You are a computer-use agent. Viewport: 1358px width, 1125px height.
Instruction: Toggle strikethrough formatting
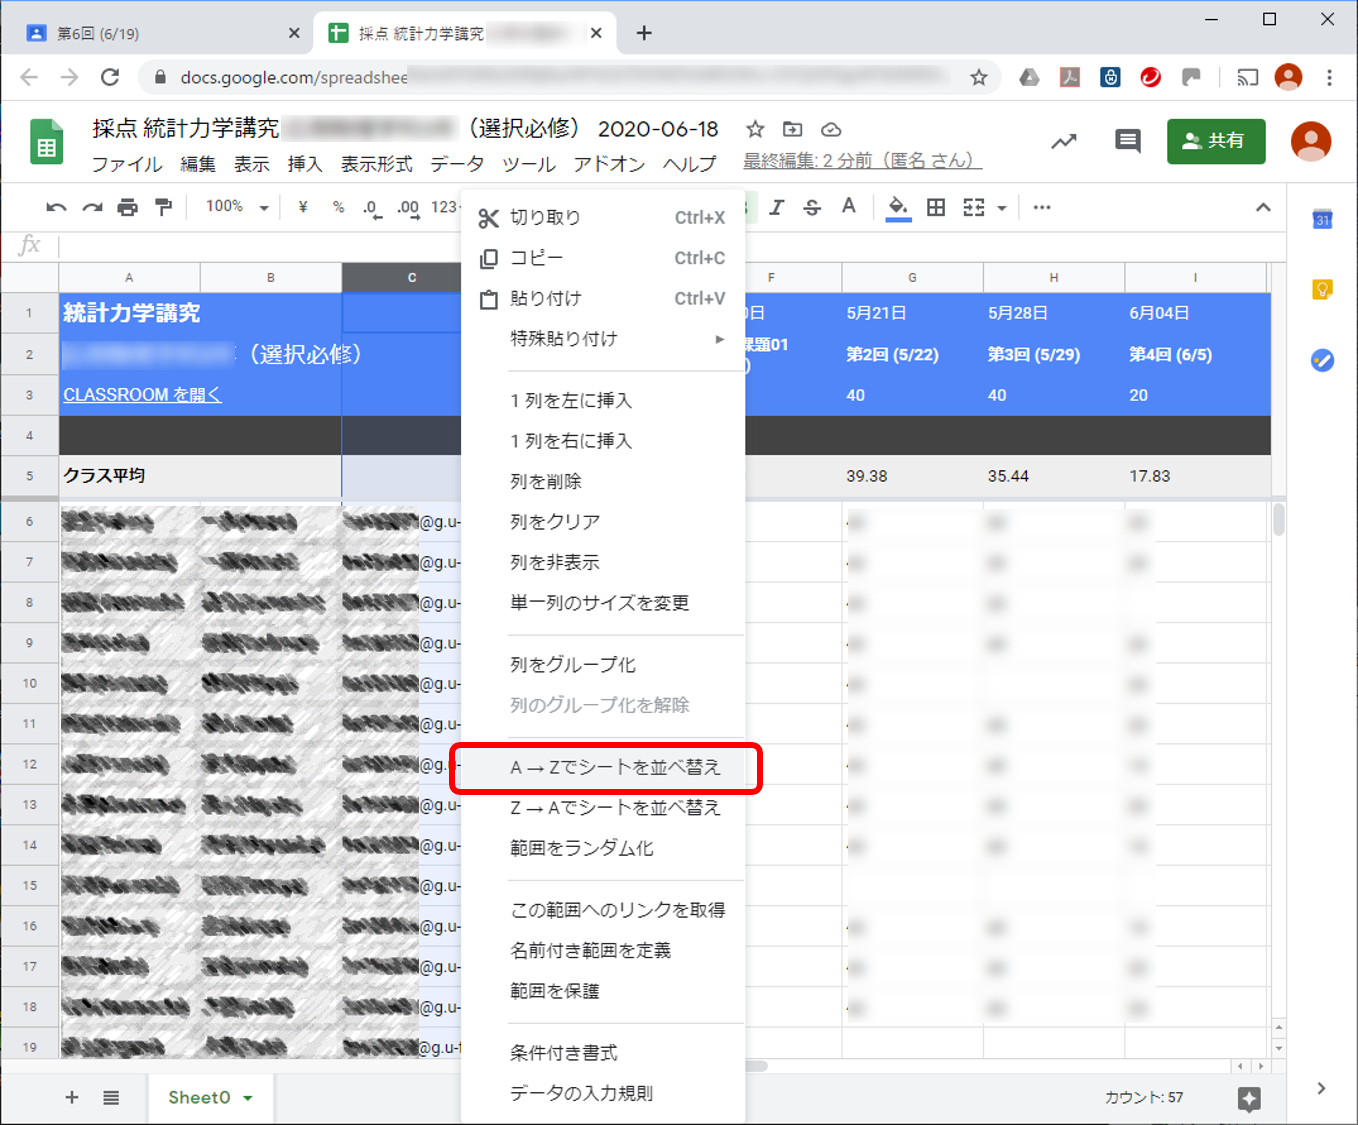pos(812,207)
